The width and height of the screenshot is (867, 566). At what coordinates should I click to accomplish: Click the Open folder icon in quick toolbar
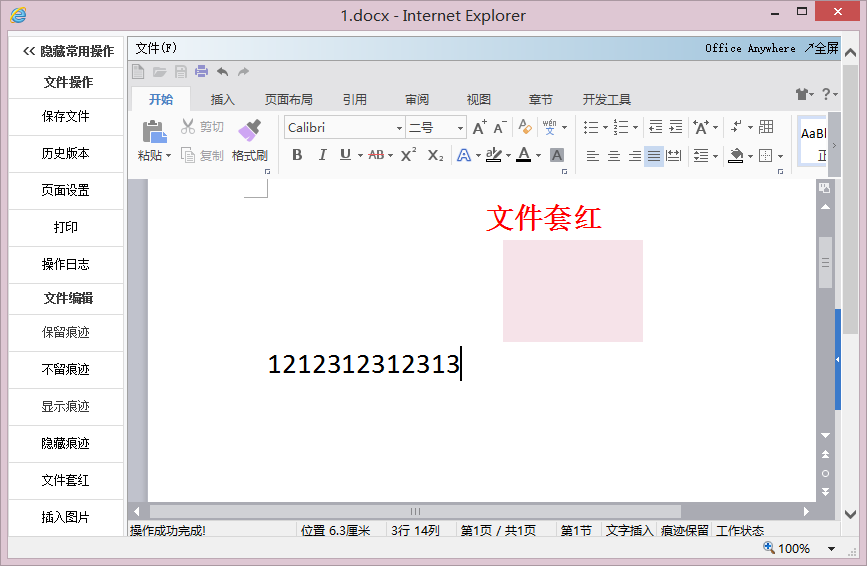pos(160,72)
